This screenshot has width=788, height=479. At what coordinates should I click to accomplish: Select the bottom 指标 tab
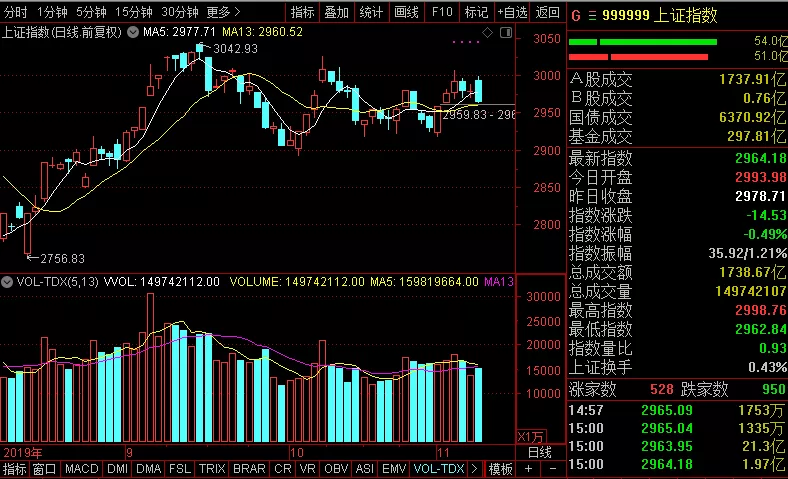[14, 469]
